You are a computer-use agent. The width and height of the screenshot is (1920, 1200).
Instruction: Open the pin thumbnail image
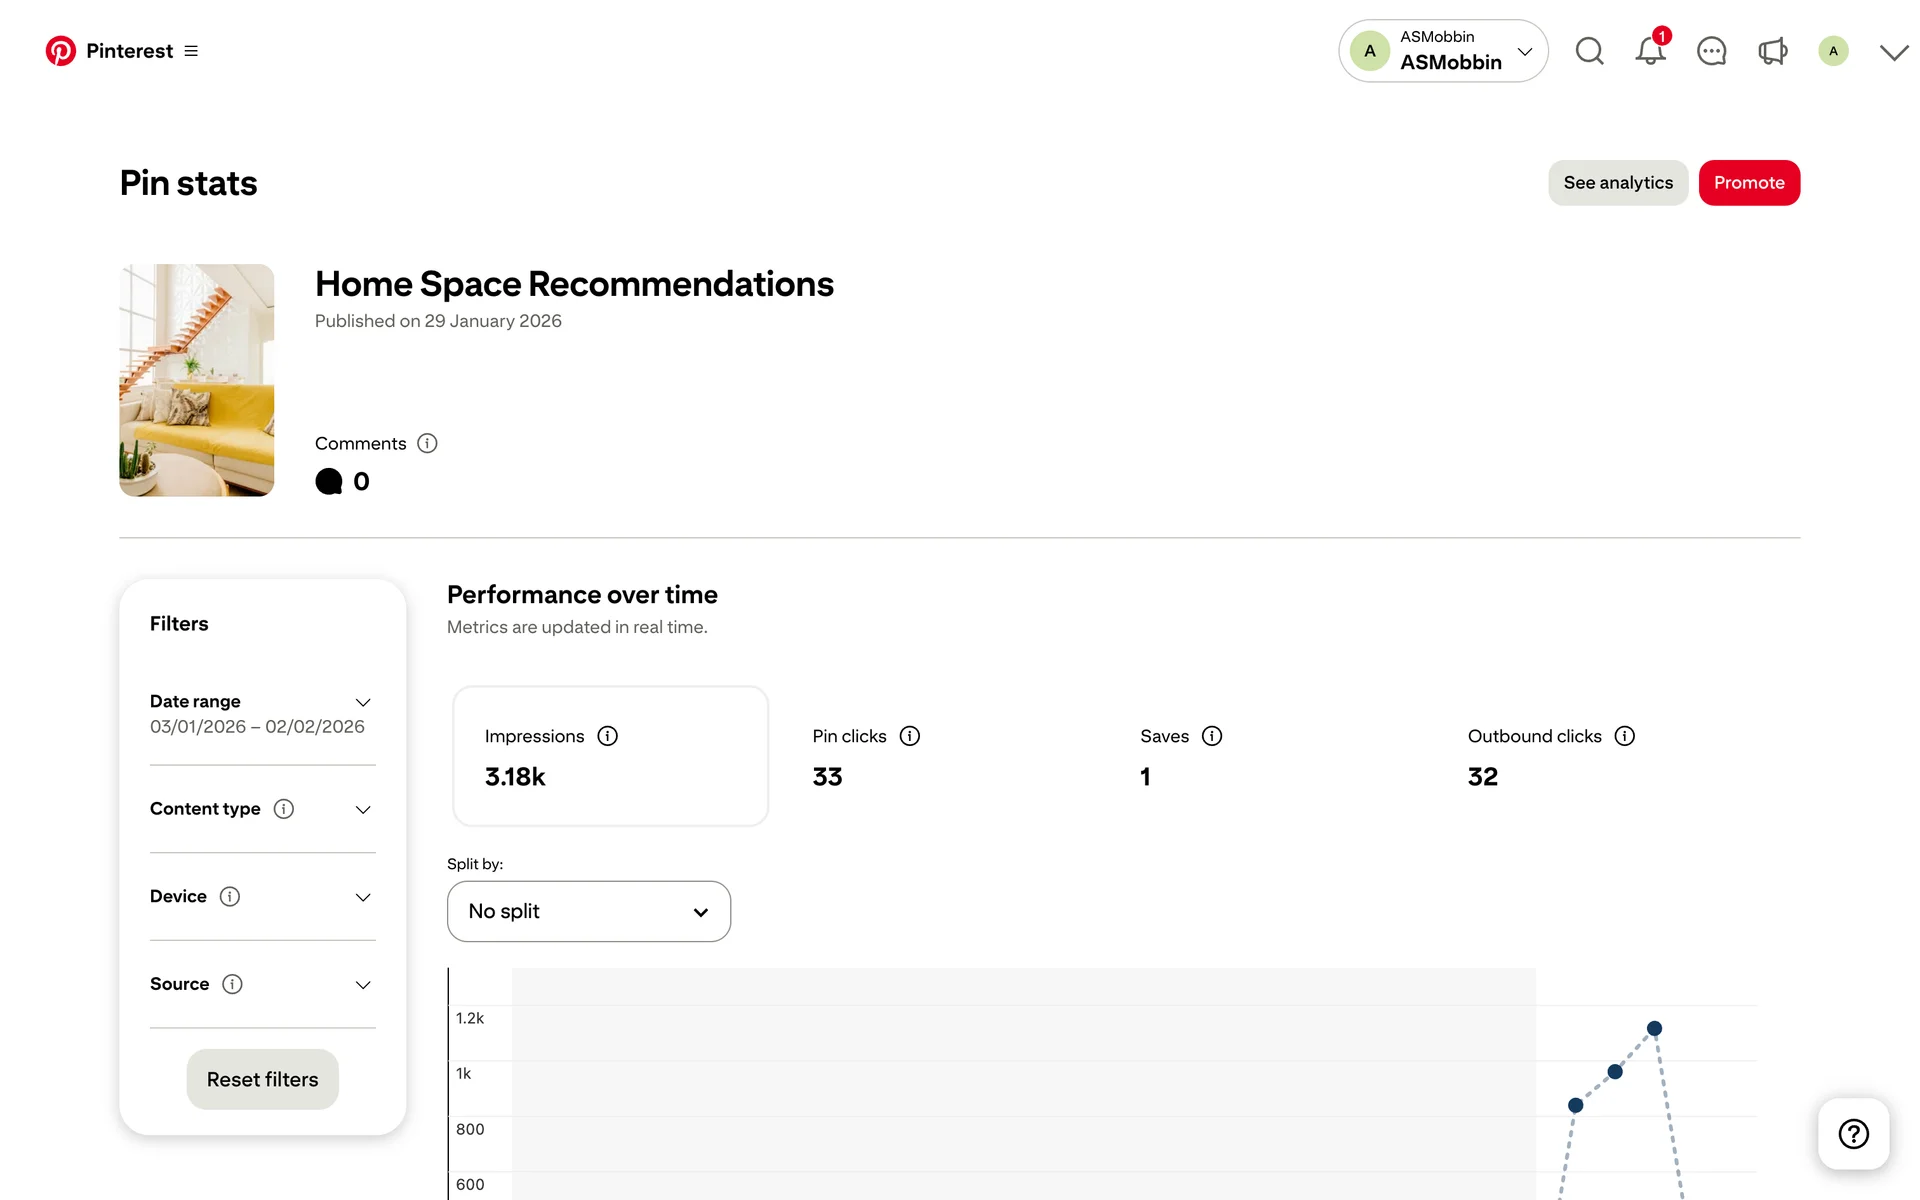(x=197, y=380)
